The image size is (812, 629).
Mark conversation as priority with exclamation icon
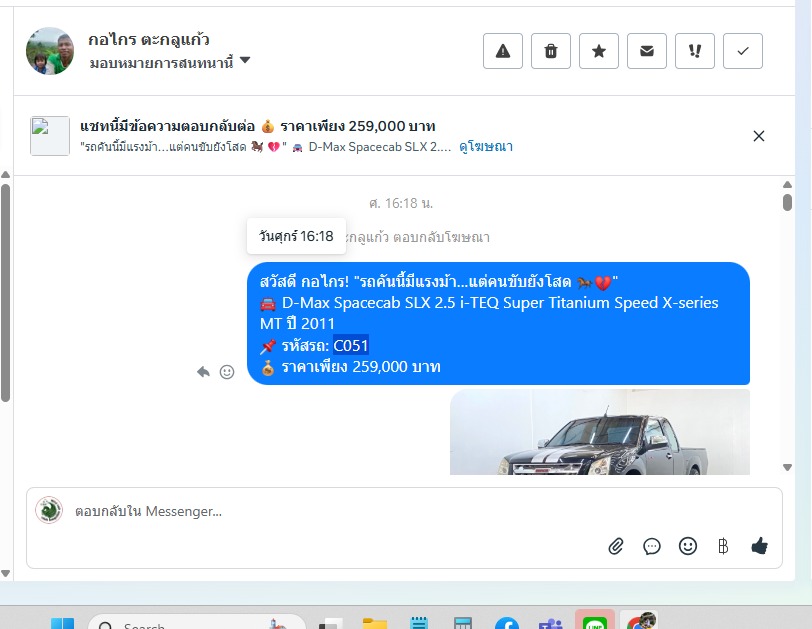click(695, 51)
